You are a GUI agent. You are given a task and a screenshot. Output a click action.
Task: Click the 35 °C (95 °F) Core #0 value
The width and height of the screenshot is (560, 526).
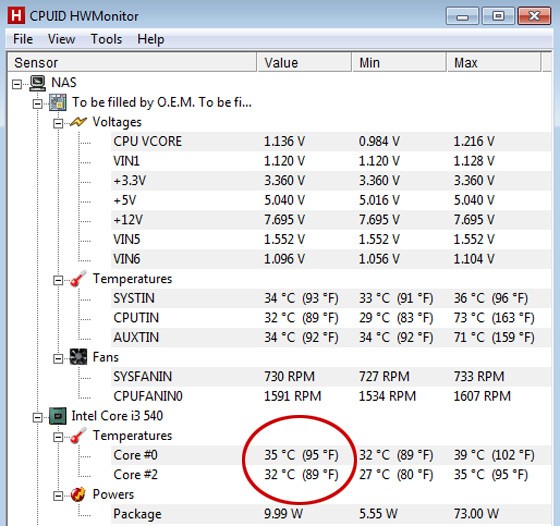point(301,455)
